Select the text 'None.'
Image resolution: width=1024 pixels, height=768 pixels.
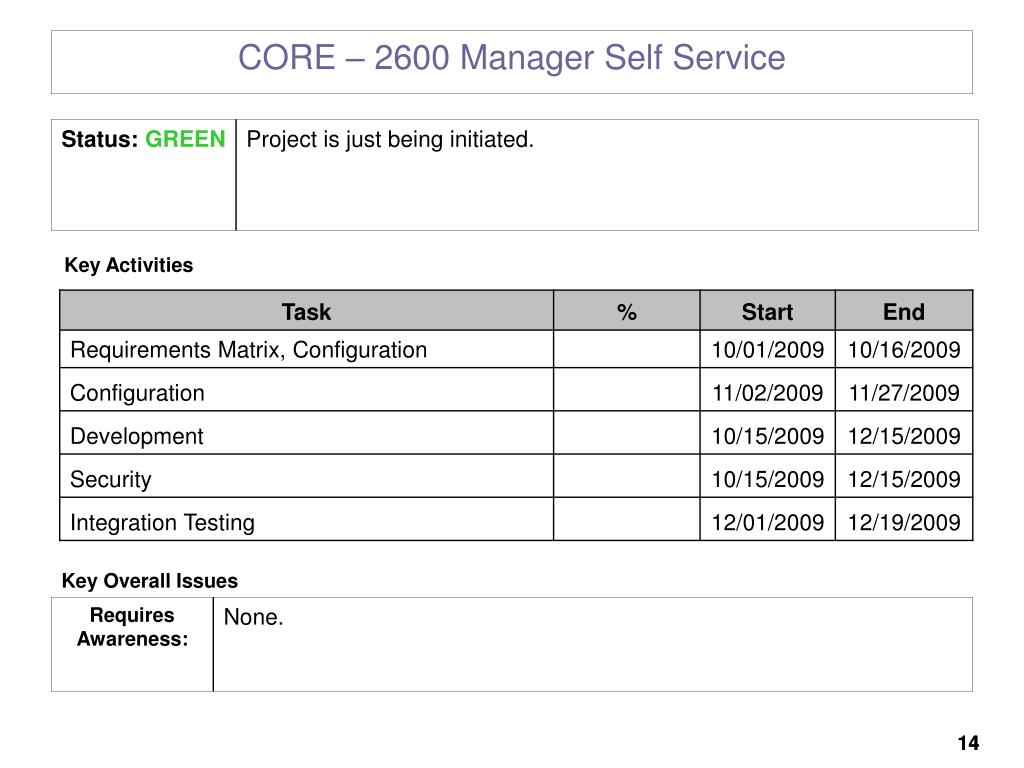[253, 617]
